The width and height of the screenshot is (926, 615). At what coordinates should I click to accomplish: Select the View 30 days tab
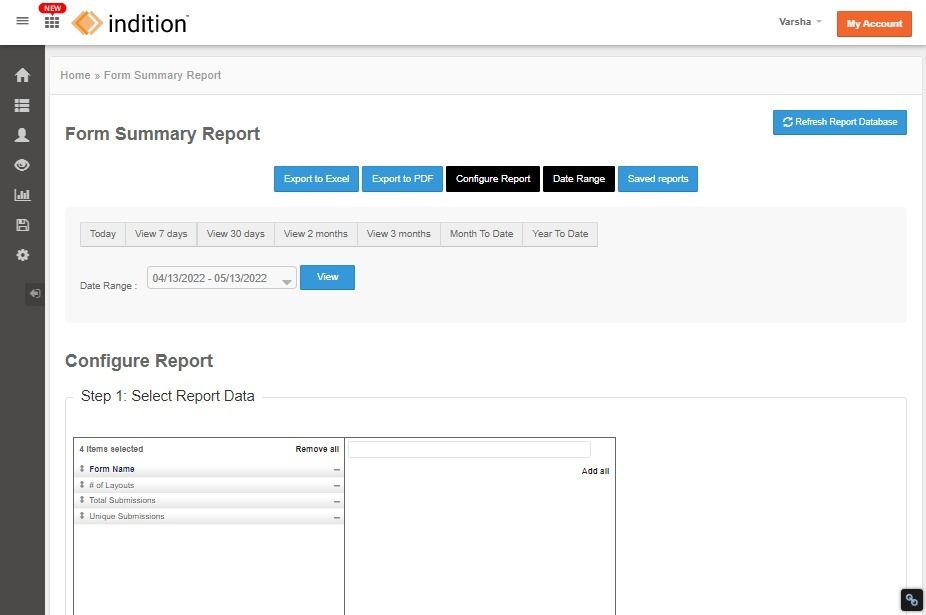pos(236,234)
